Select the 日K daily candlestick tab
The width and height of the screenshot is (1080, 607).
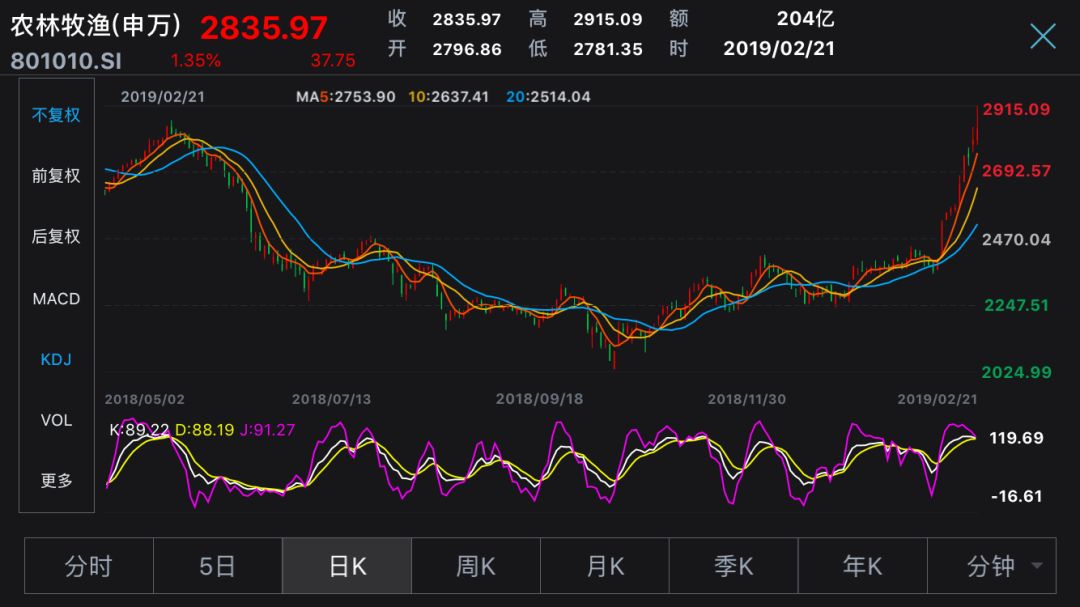346,566
